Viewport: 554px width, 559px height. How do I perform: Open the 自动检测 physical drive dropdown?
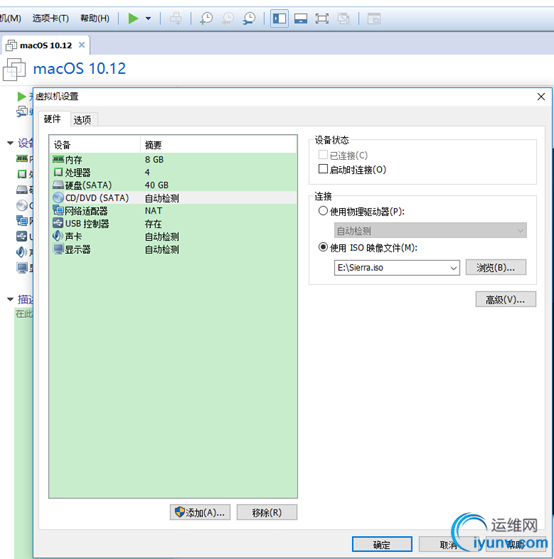point(430,231)
